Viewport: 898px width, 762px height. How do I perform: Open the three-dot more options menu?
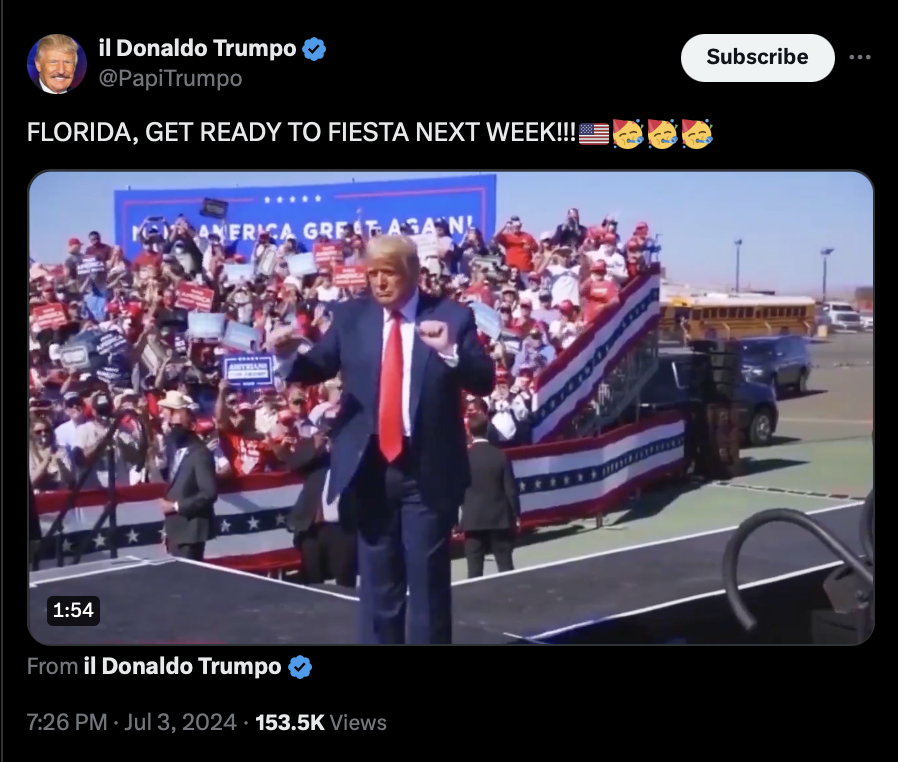[860, 57]
